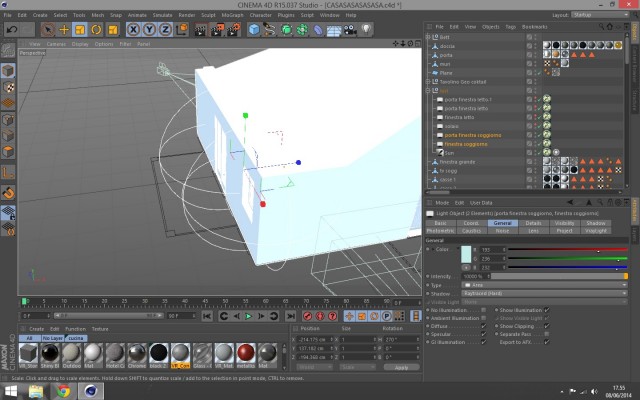Toggle the Y-axis lock
The image size is (640, 400).
[x=149, y=30]
